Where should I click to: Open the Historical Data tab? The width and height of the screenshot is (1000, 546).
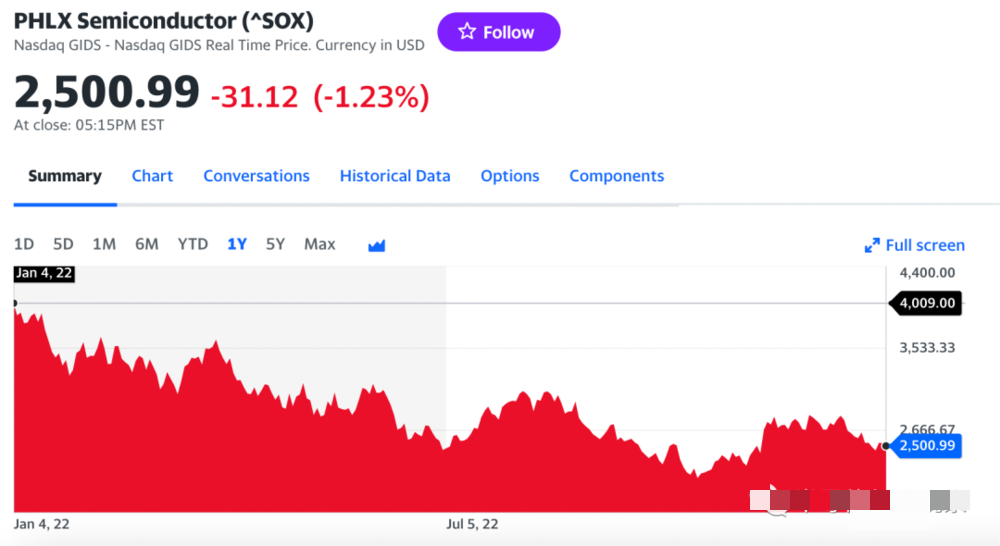395,176
